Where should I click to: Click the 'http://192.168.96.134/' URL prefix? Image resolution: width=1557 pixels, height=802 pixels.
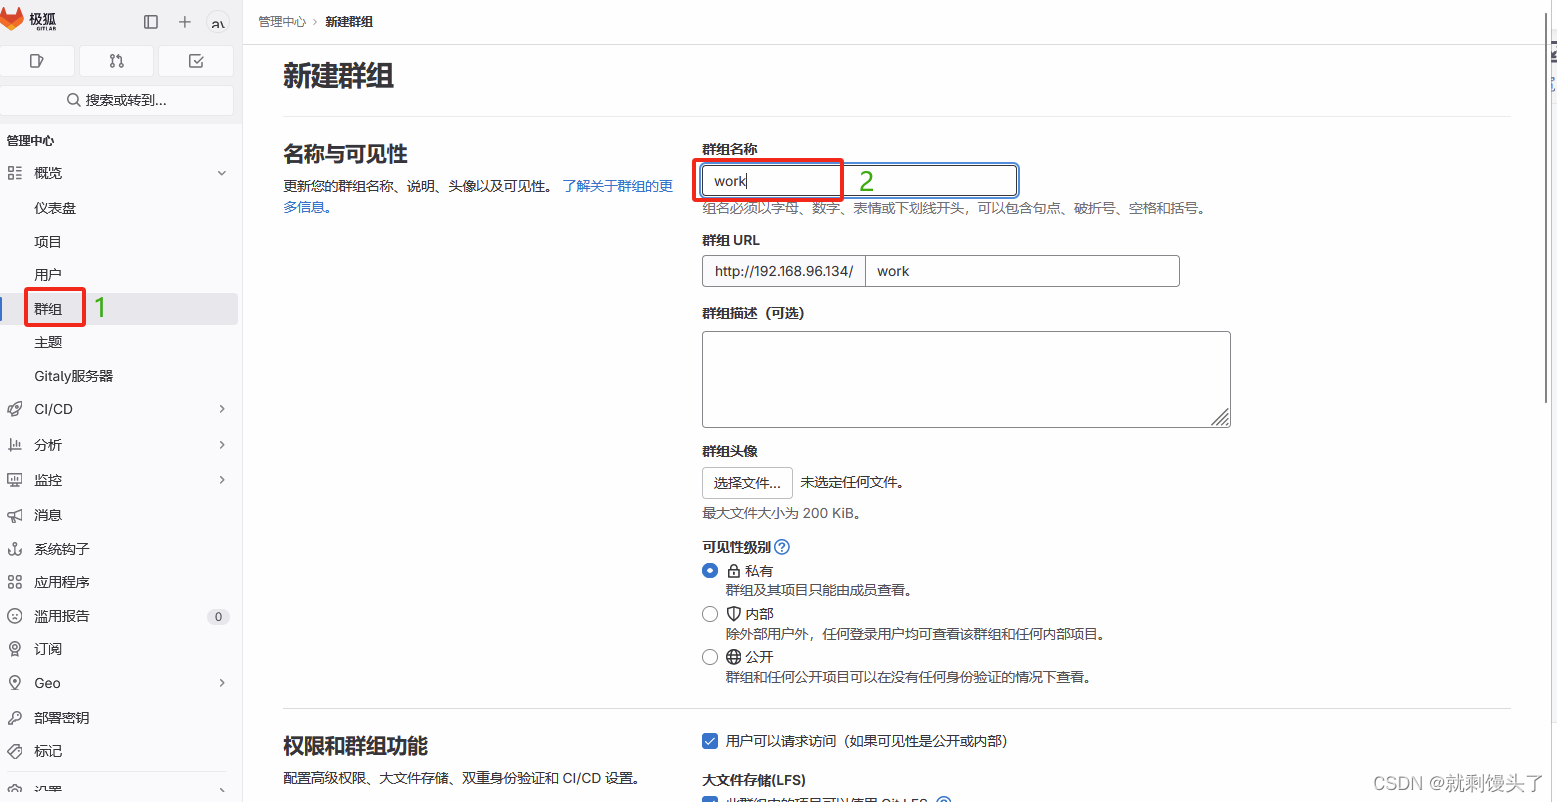click(784, 271)
